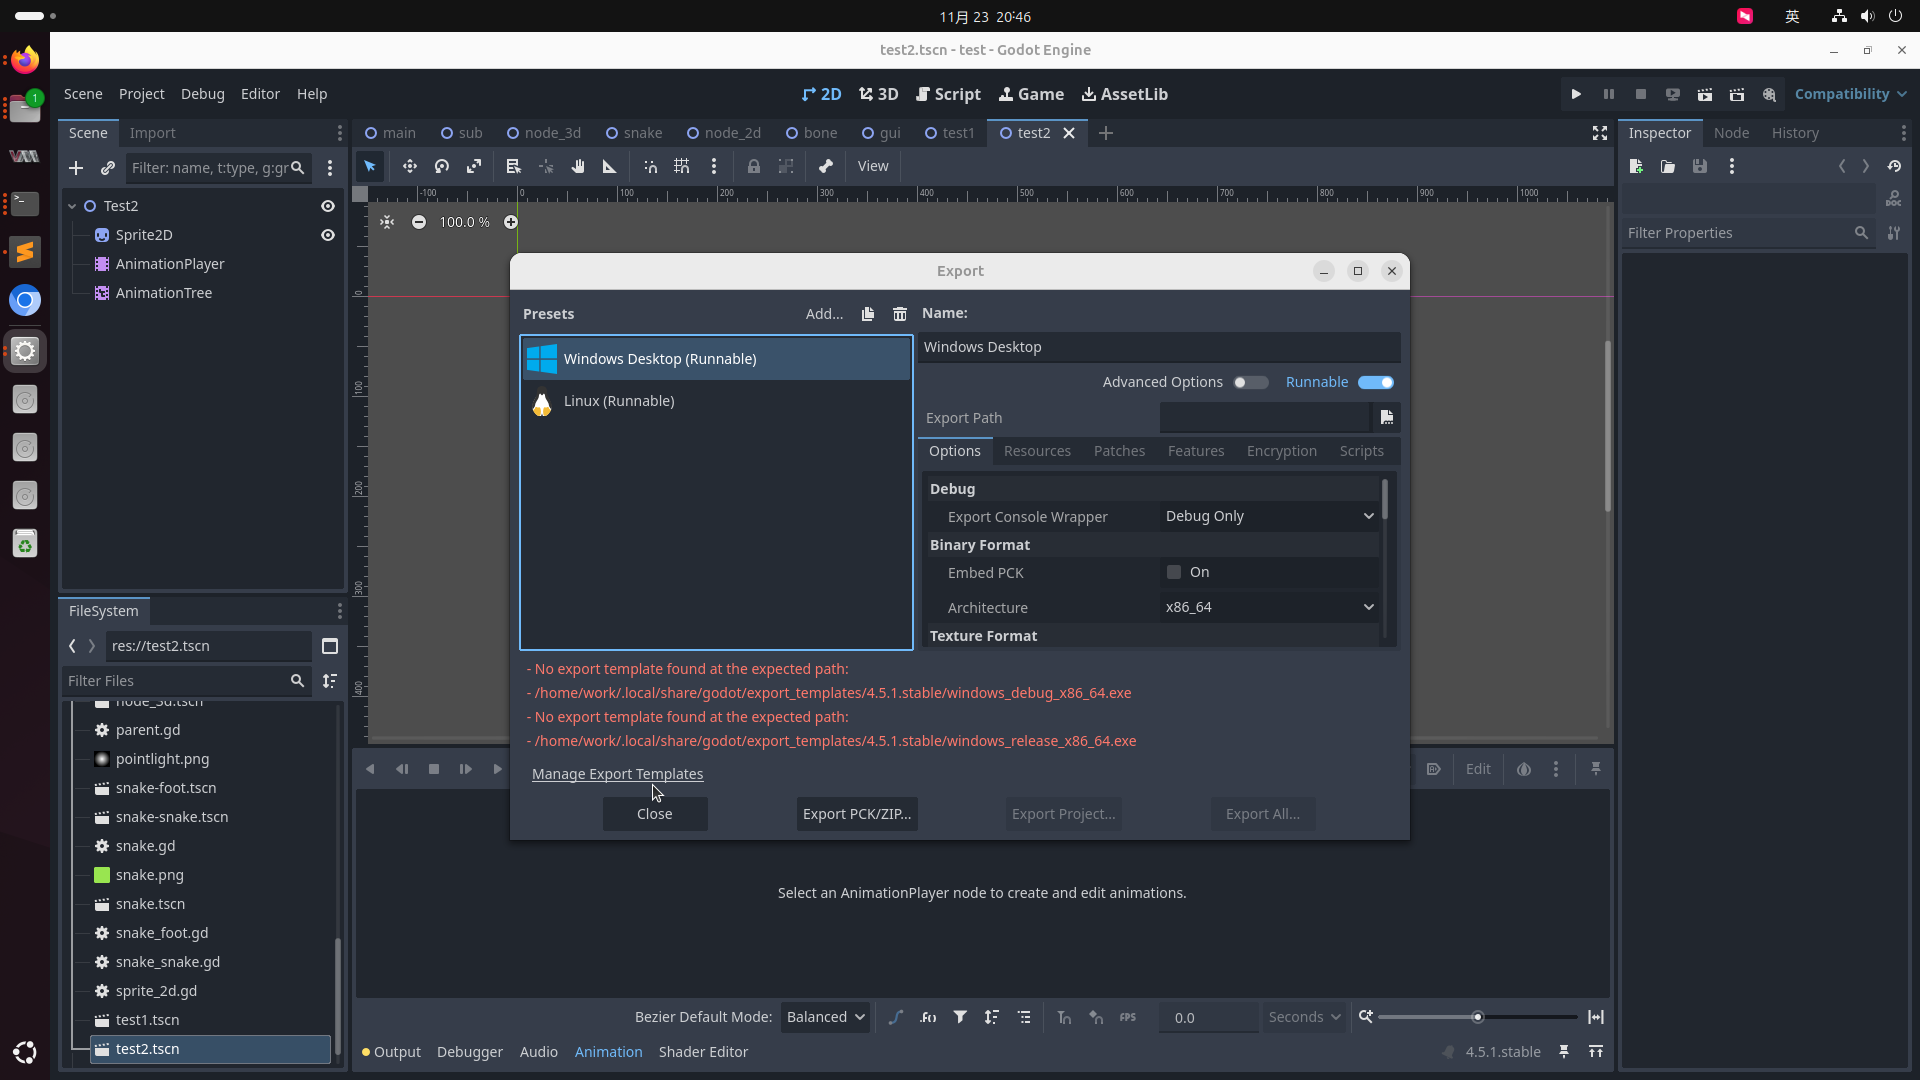
Task: Select the Move tool in the viewport toolbar
Action: [409, 167]
